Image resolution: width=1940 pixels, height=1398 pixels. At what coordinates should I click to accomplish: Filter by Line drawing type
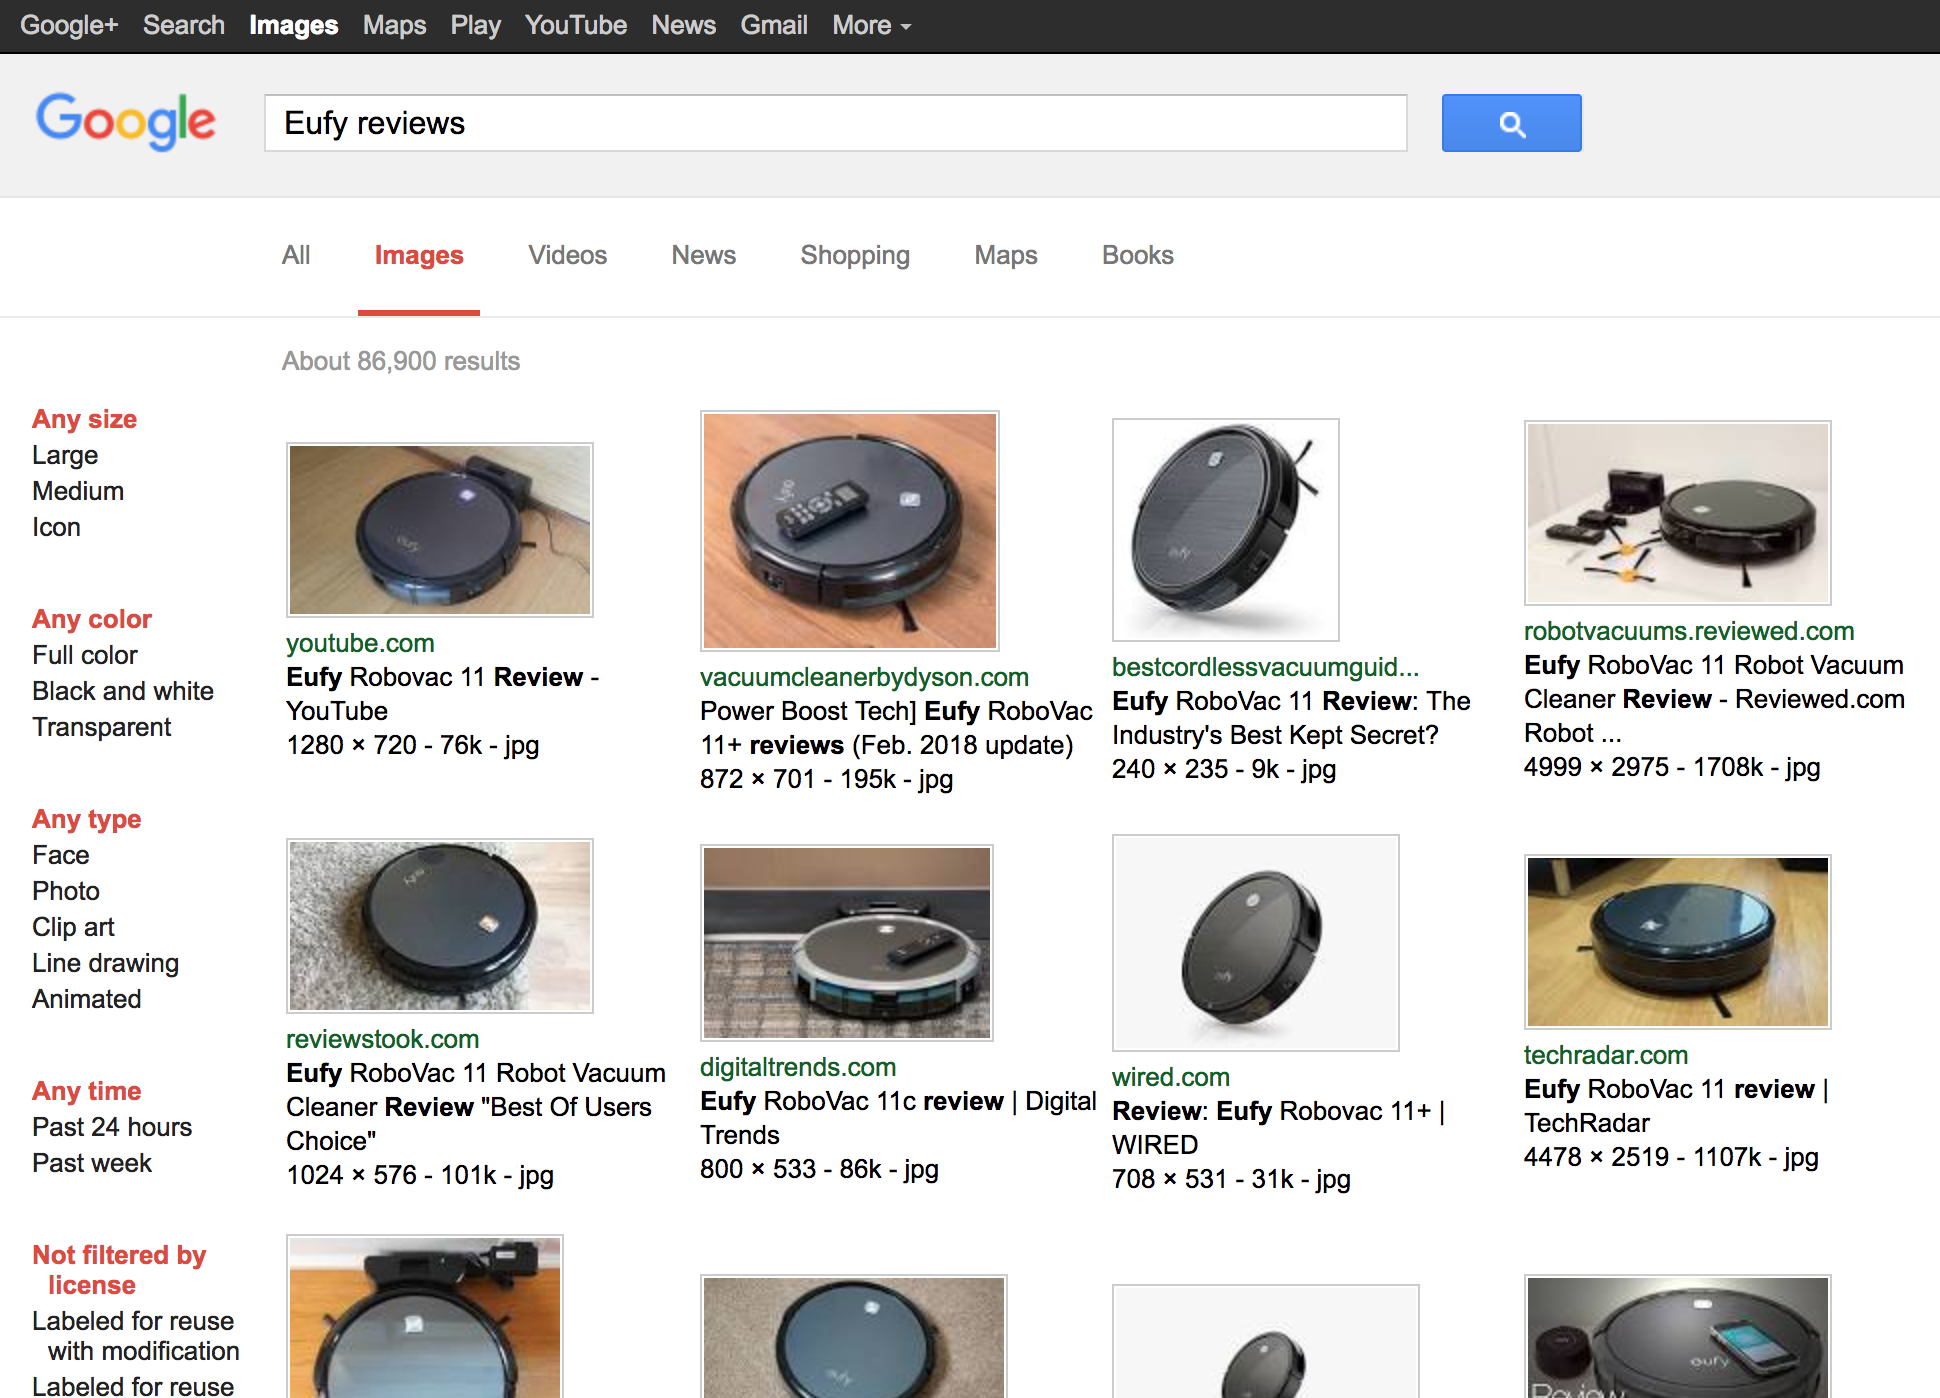pyautogui.click(x=106, y=963)
